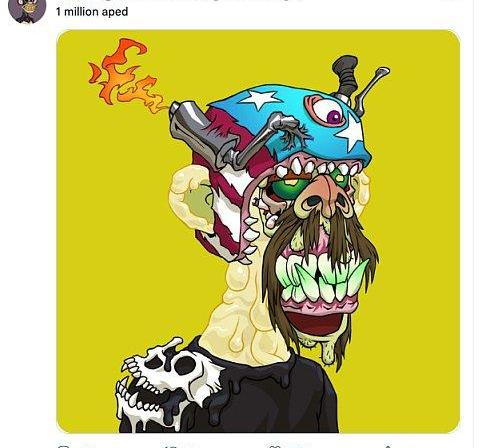Click the ape's green eye under the helmet
This screenshot has height=448, width=494.
tap(289, 188)
